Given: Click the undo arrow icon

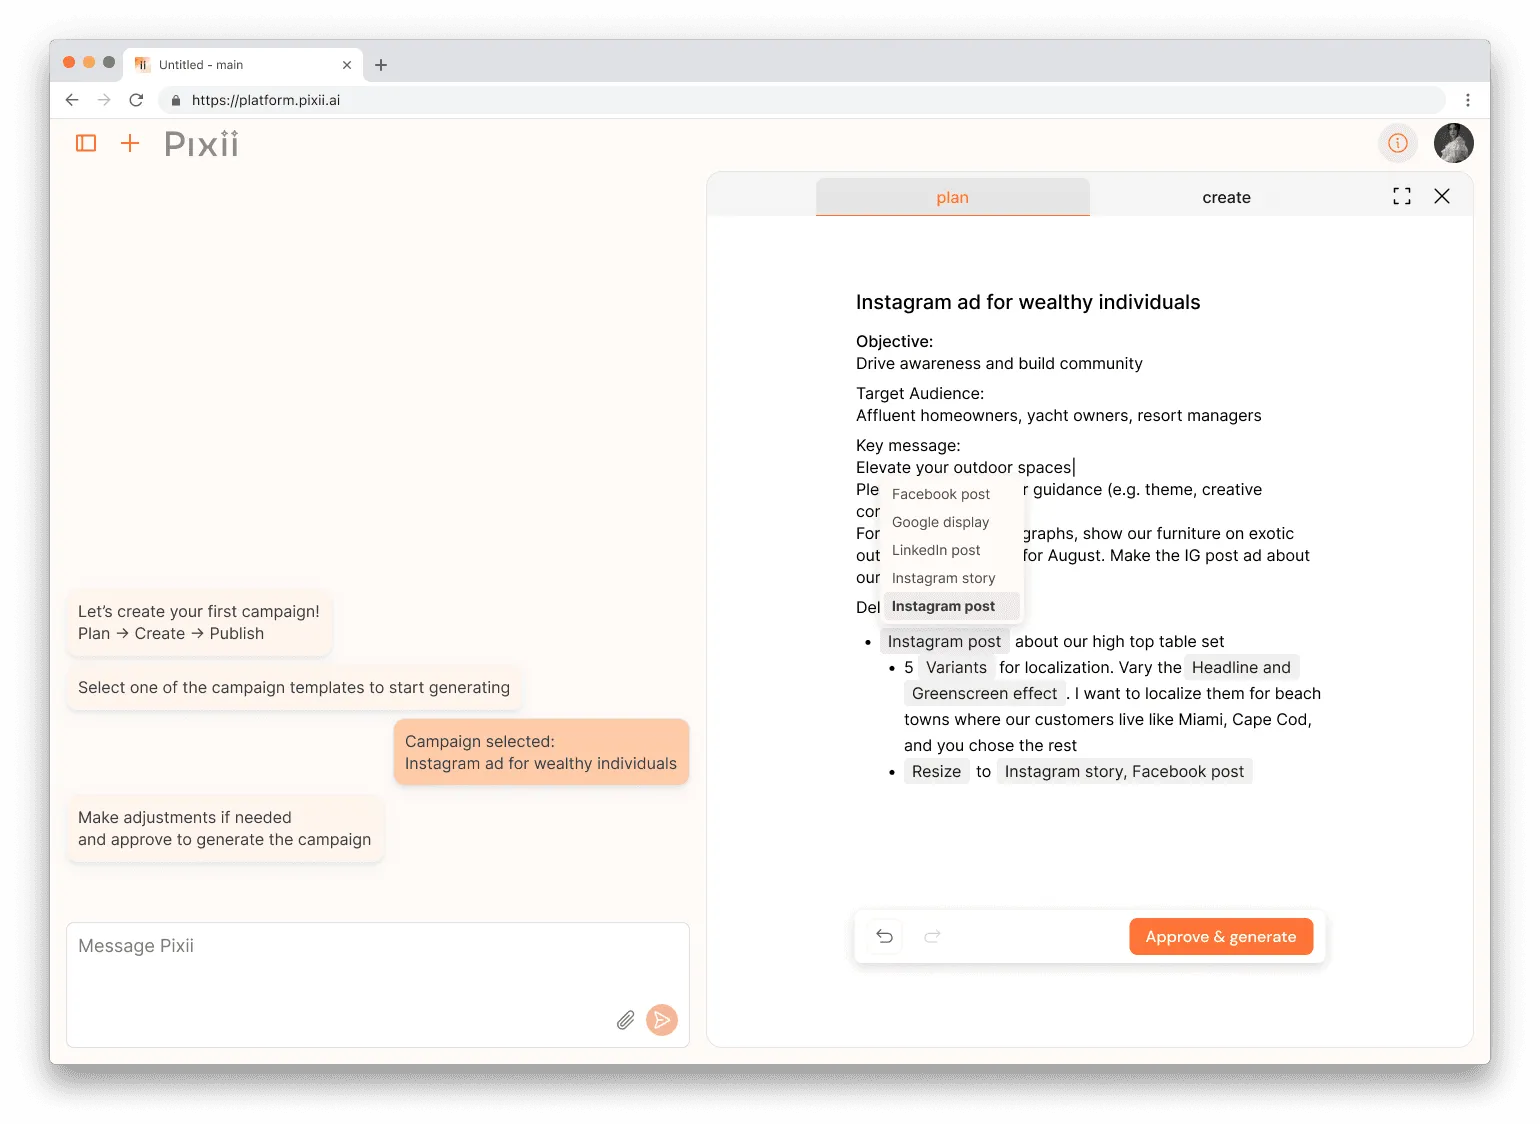Looking at the screenshot, I should [885, 936].
